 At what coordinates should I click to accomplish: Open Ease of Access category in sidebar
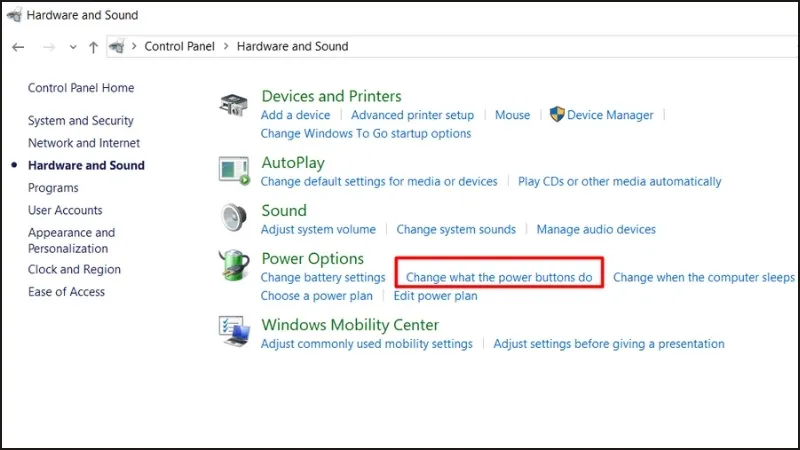pos(66,292)
